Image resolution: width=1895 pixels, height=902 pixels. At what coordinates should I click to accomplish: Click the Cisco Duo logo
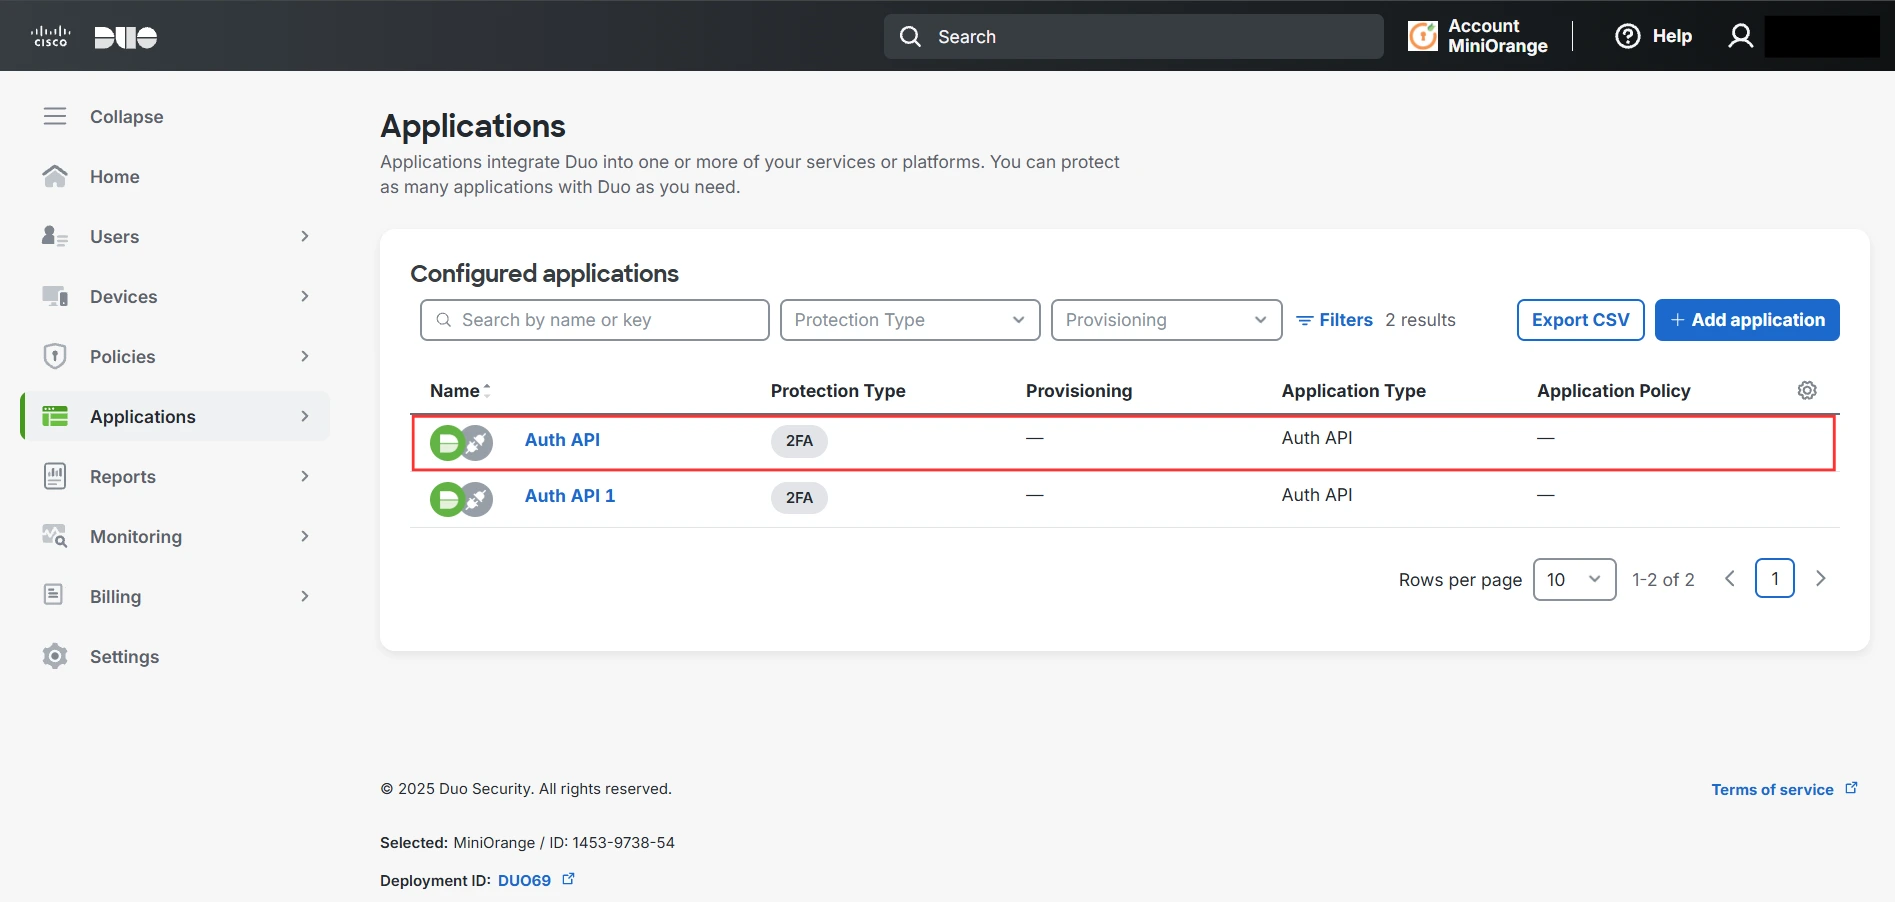(x=90, y=36)
